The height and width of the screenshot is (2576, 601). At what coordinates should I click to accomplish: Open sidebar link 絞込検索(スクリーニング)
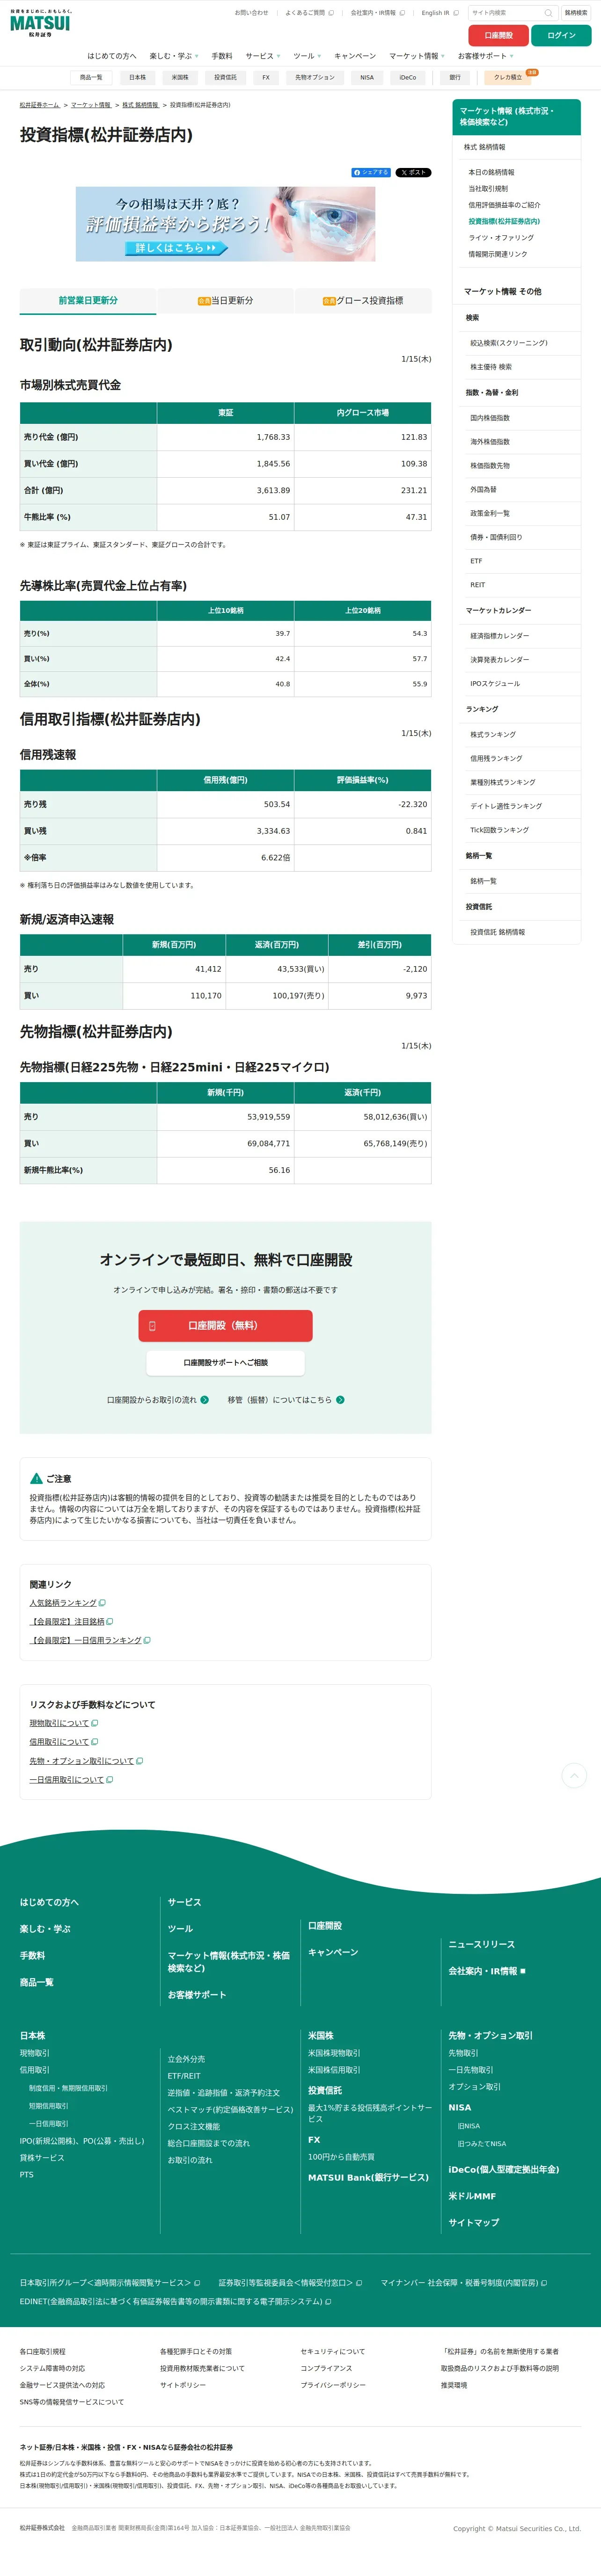click(x=509, y=343)
